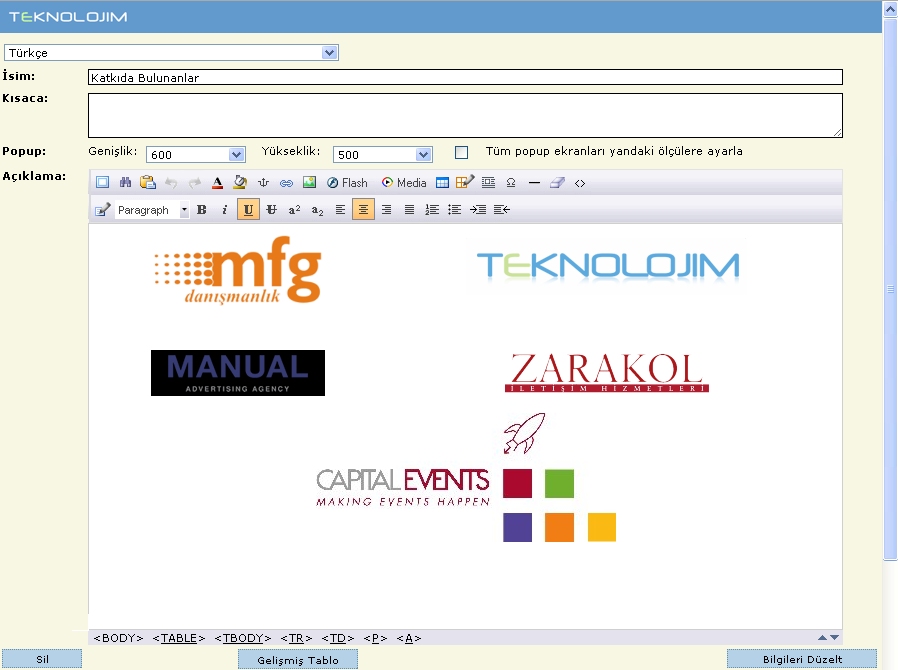Open the font color tool
Viewport: 898px width, 670px height.
coord(217,183)
